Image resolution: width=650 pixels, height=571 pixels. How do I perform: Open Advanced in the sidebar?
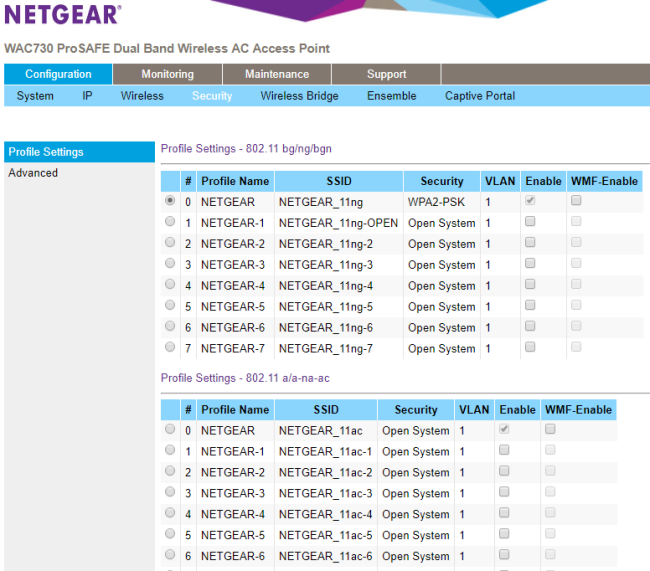coord(33,173)
